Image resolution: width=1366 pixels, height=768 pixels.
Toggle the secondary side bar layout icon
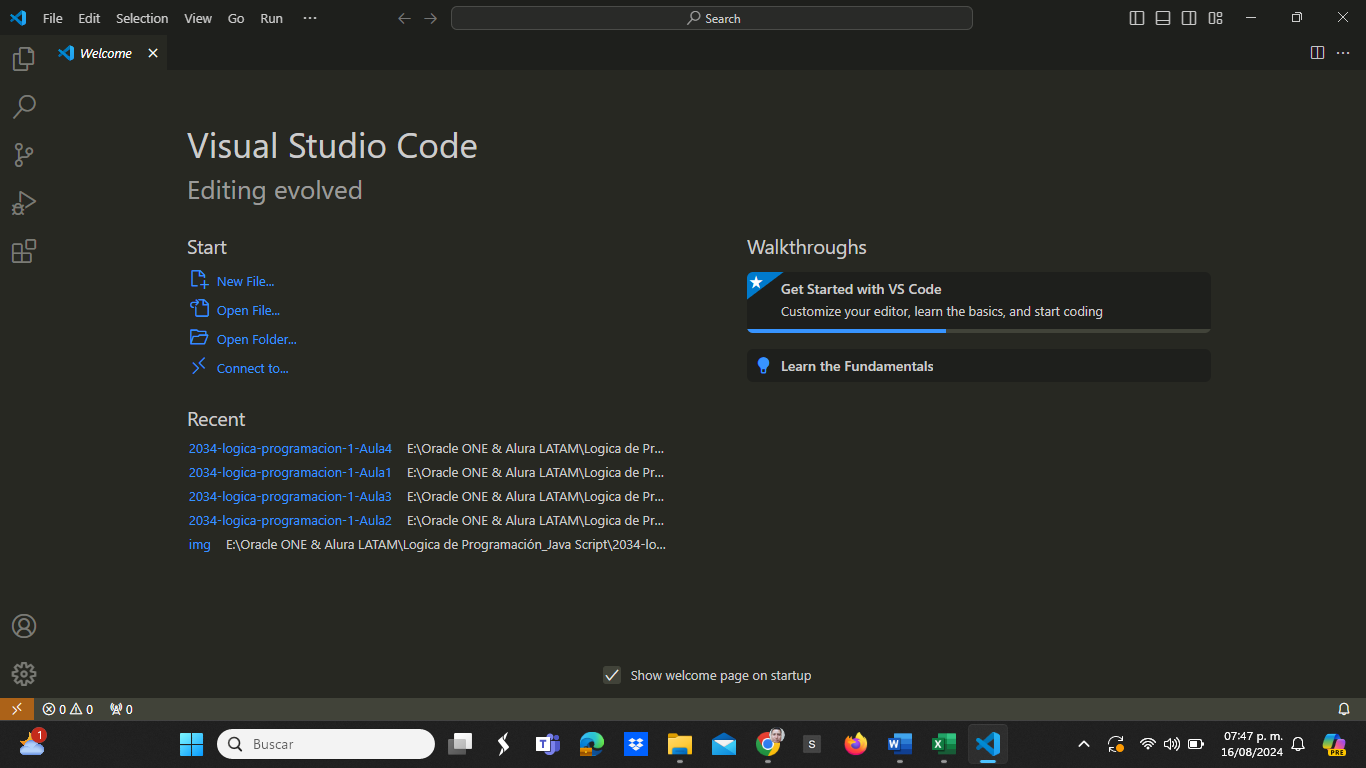[x=1189, y=18]
